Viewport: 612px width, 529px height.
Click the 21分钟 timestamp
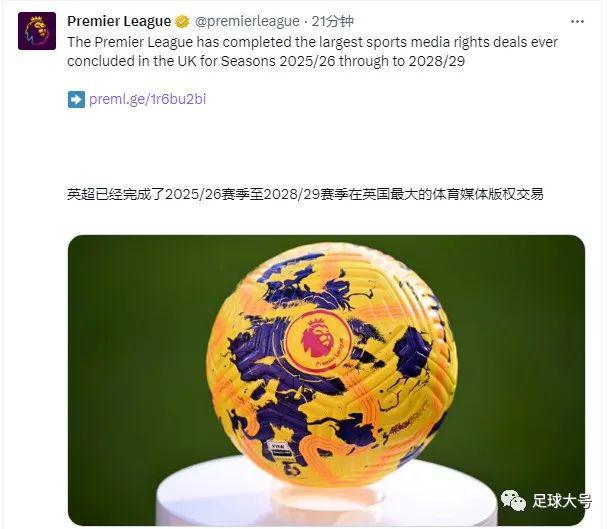pos(332,21)
